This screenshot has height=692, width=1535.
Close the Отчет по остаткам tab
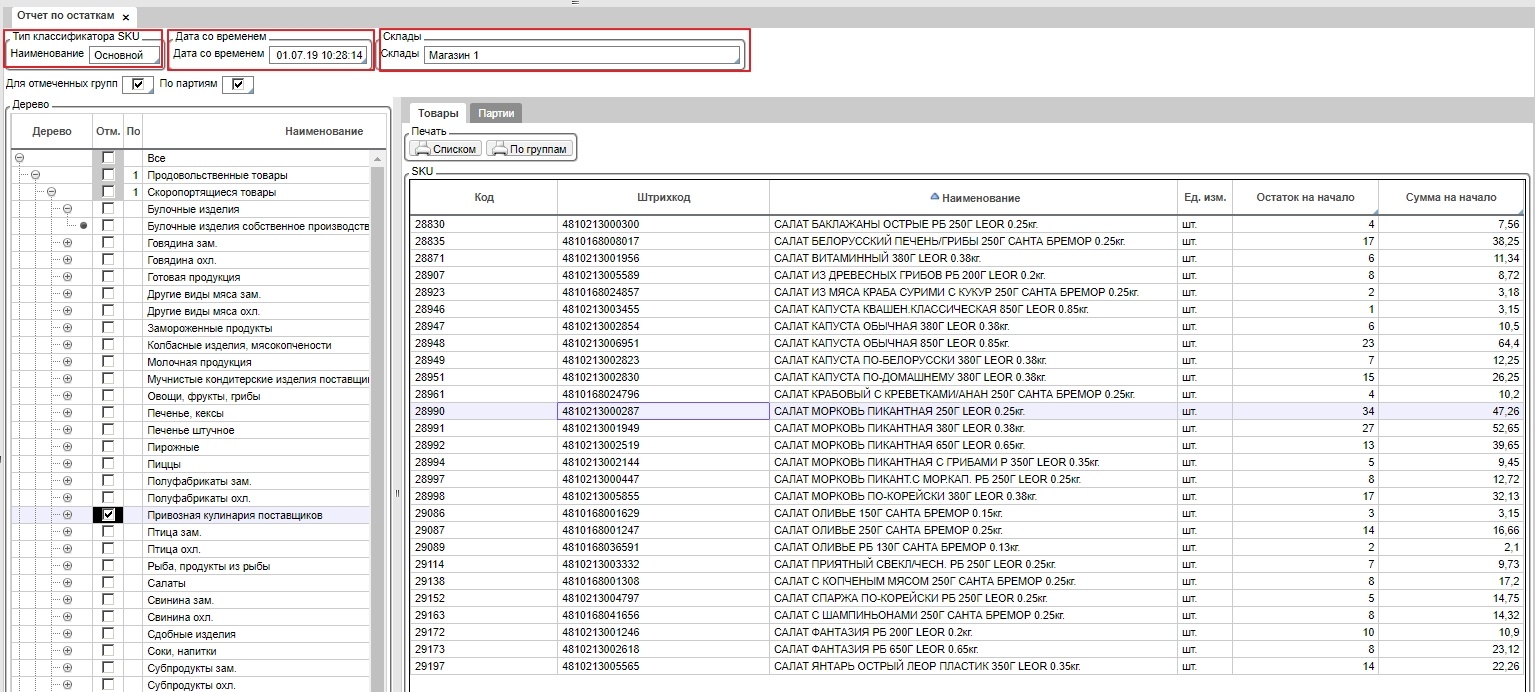point(125,18)
